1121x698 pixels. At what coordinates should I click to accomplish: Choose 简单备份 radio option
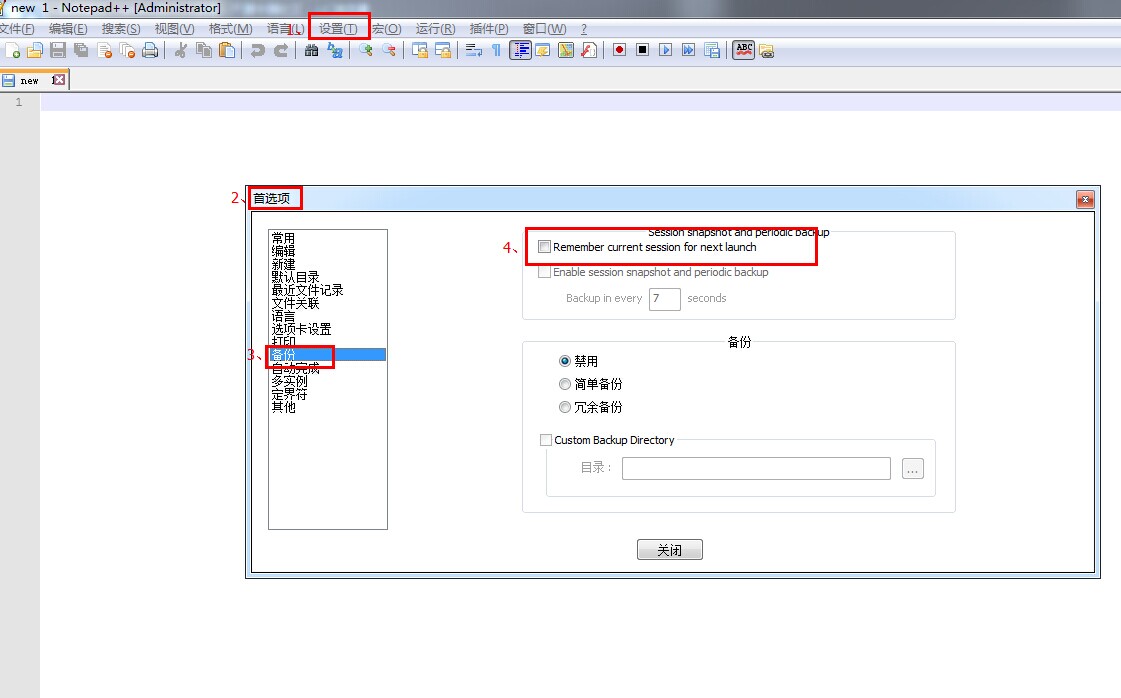point(565,384)
